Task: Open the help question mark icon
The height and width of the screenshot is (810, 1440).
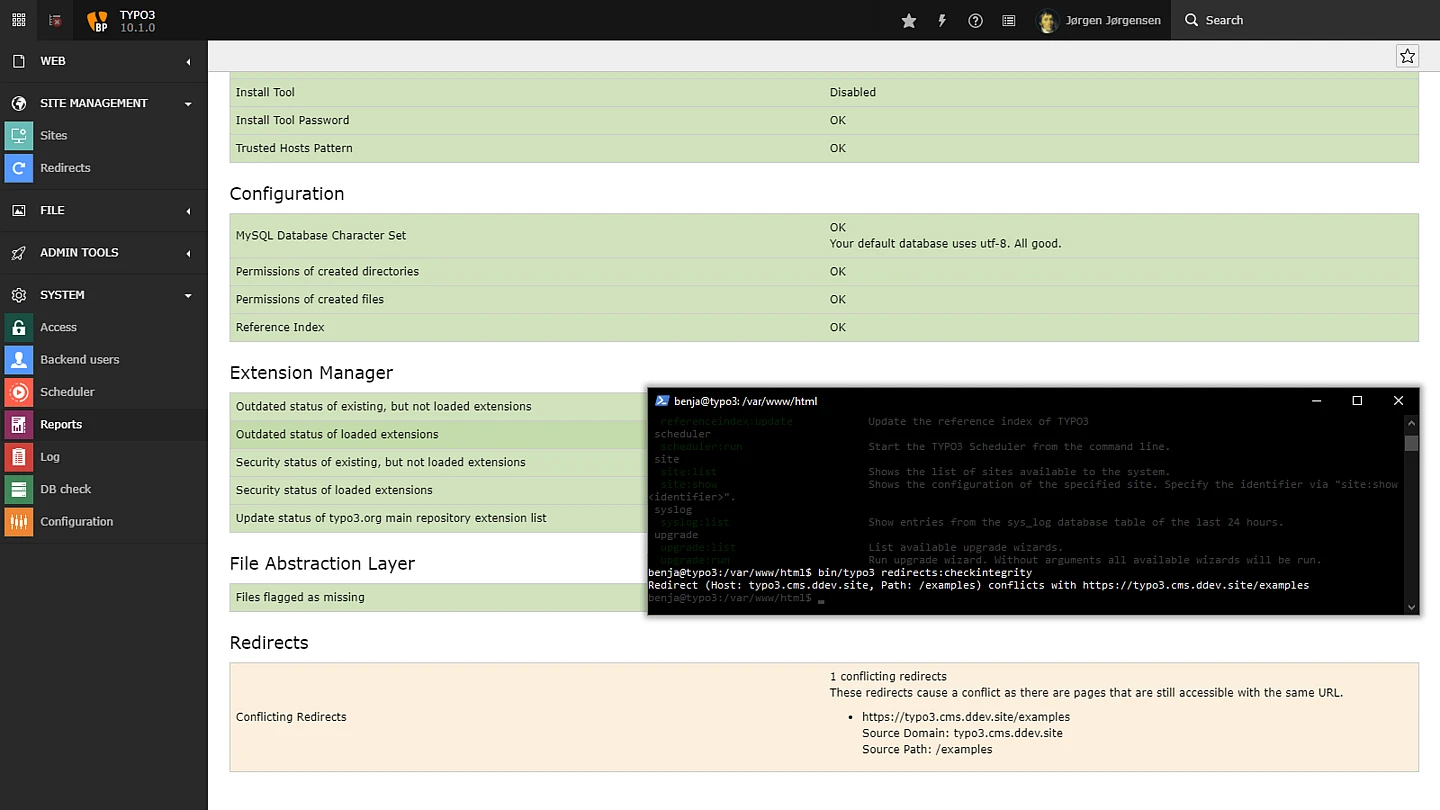Action: [975, 20]
